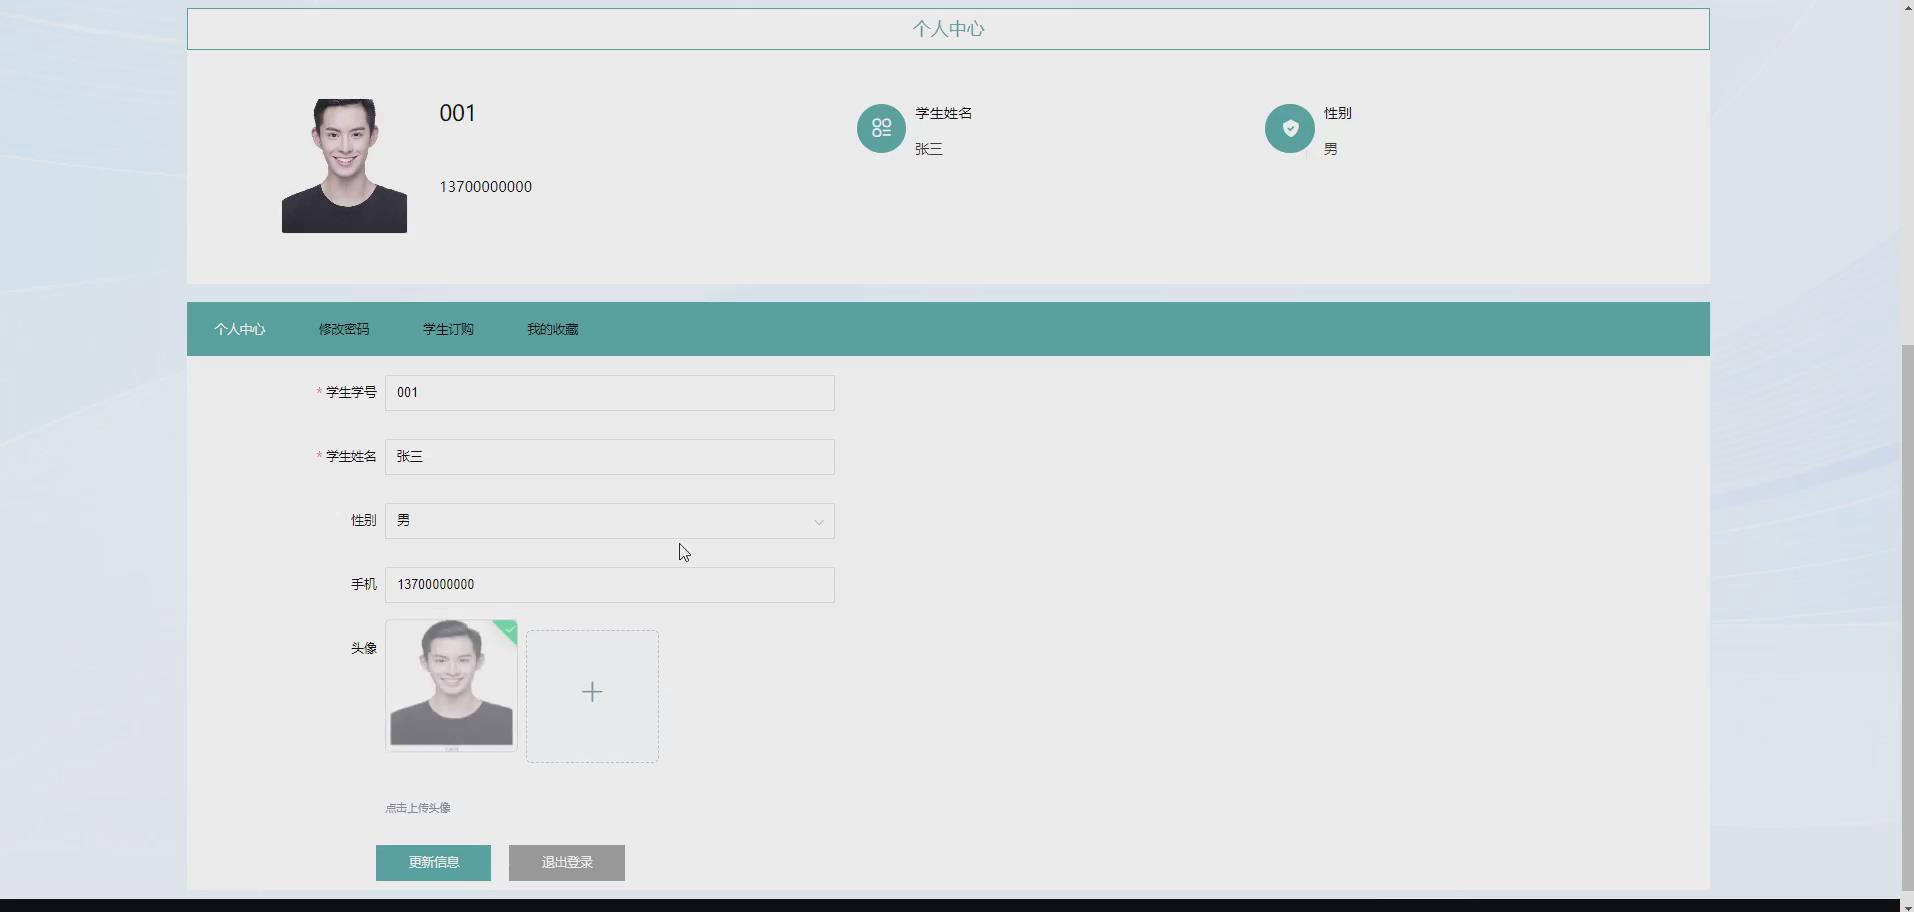
Task: Click the 男 gender value in the profile card
Action: (x=1331, y=149)
